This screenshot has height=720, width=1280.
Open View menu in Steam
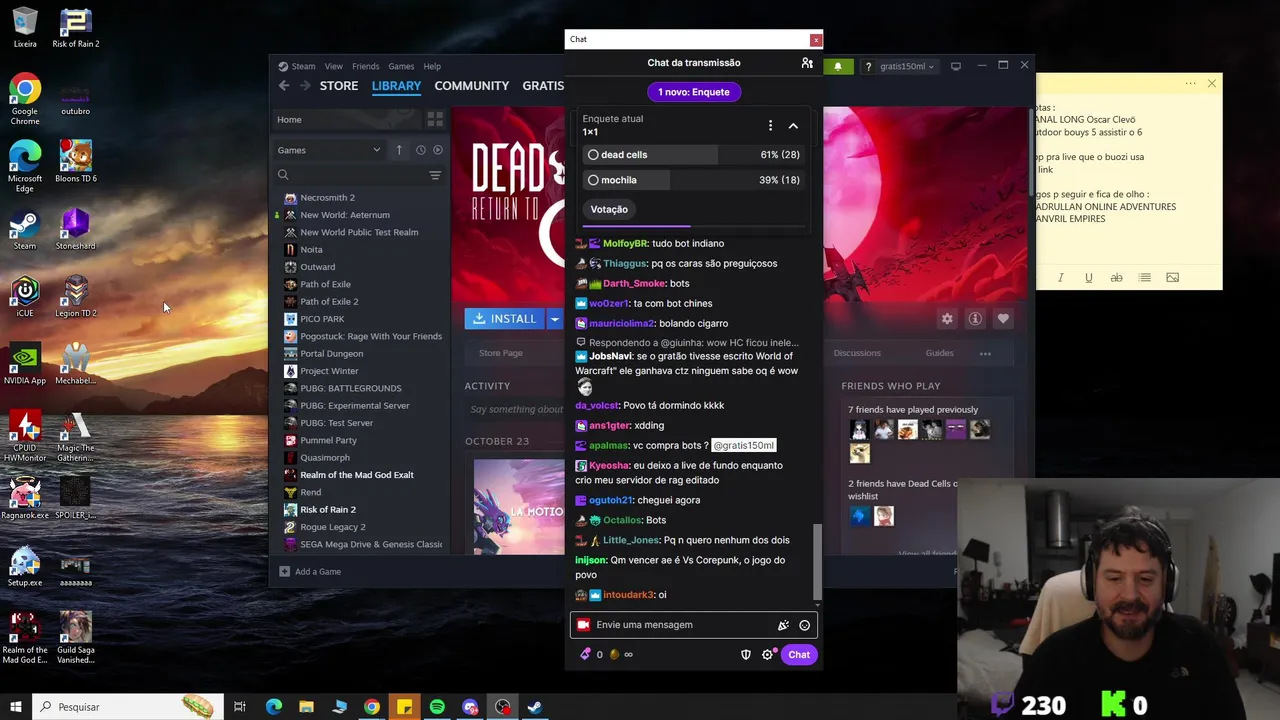[x=333, y=66]
